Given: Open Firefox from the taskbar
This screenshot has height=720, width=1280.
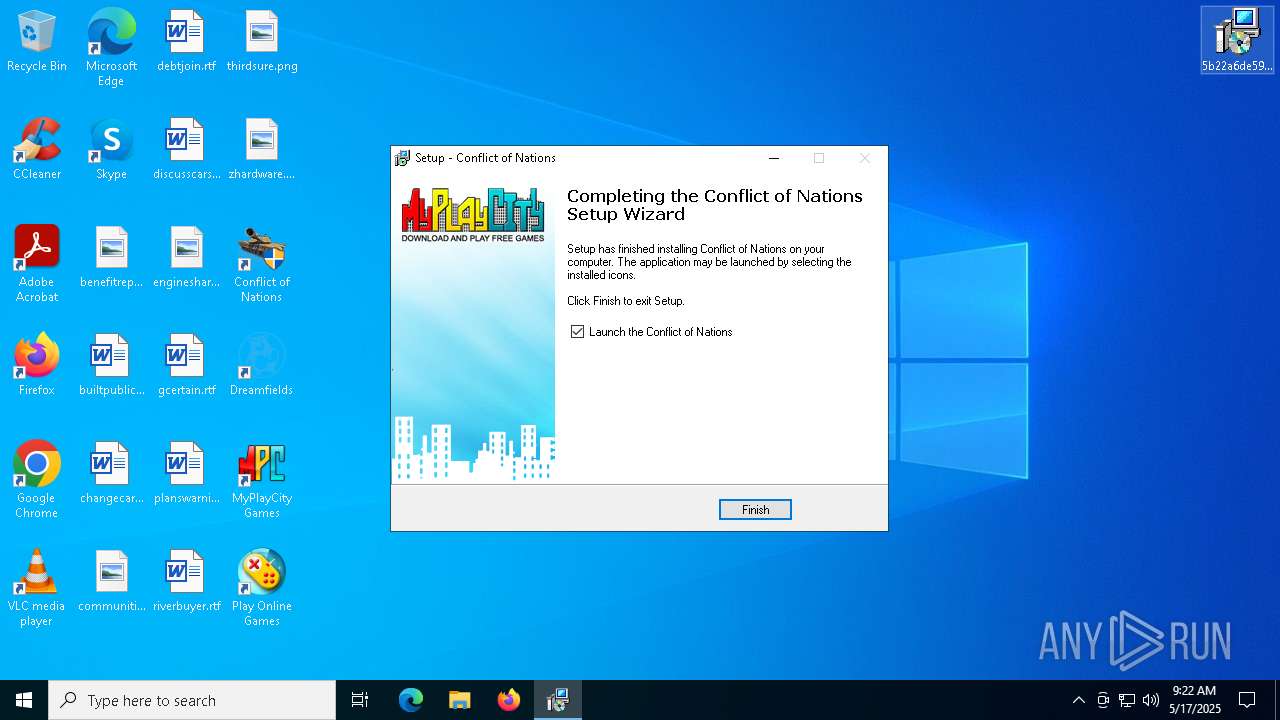Looking at the screenshot, I should (509, 700).
